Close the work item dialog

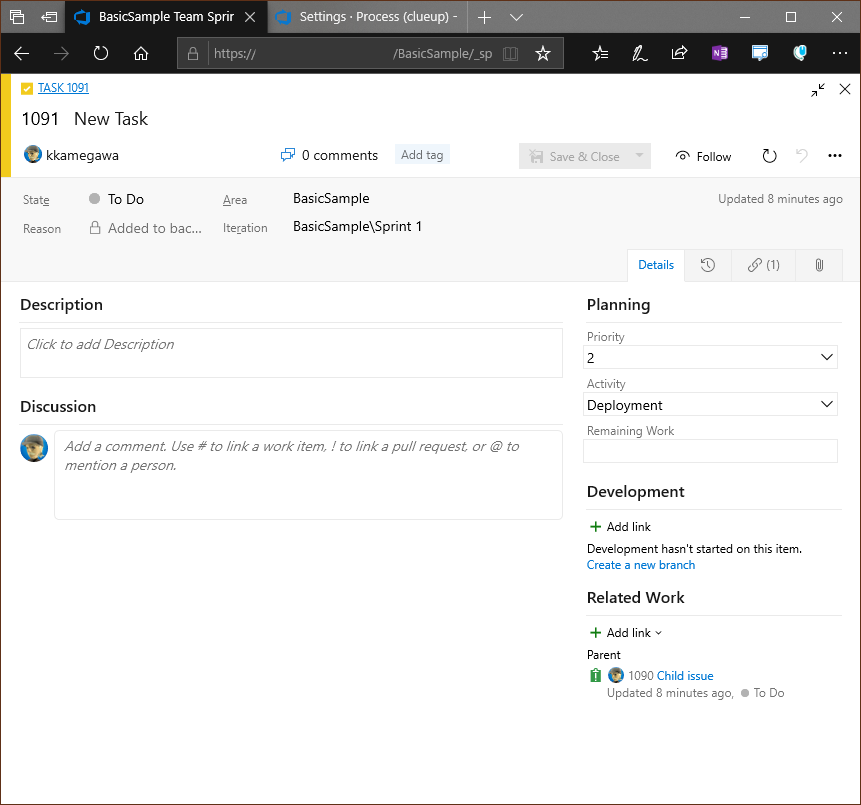click(x=845, y=89)
